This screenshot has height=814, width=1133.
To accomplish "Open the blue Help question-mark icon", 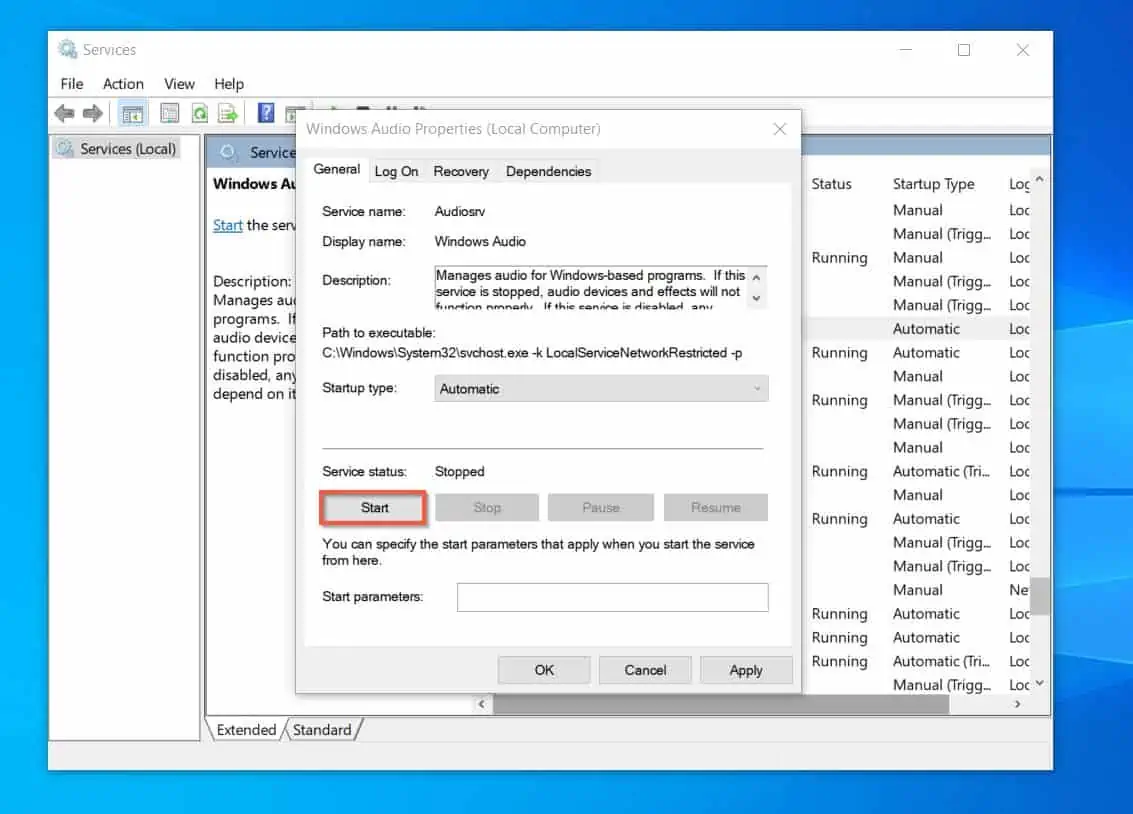I will tap(265, 113).
